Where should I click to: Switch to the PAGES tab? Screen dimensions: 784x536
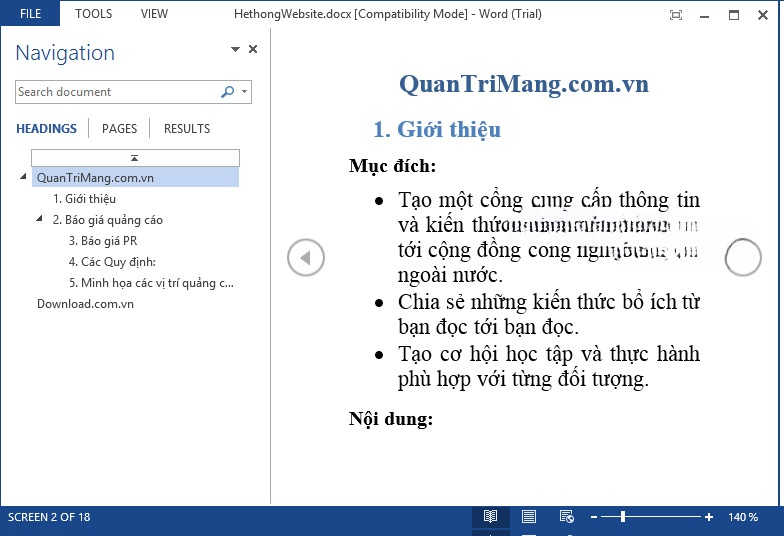120,128
